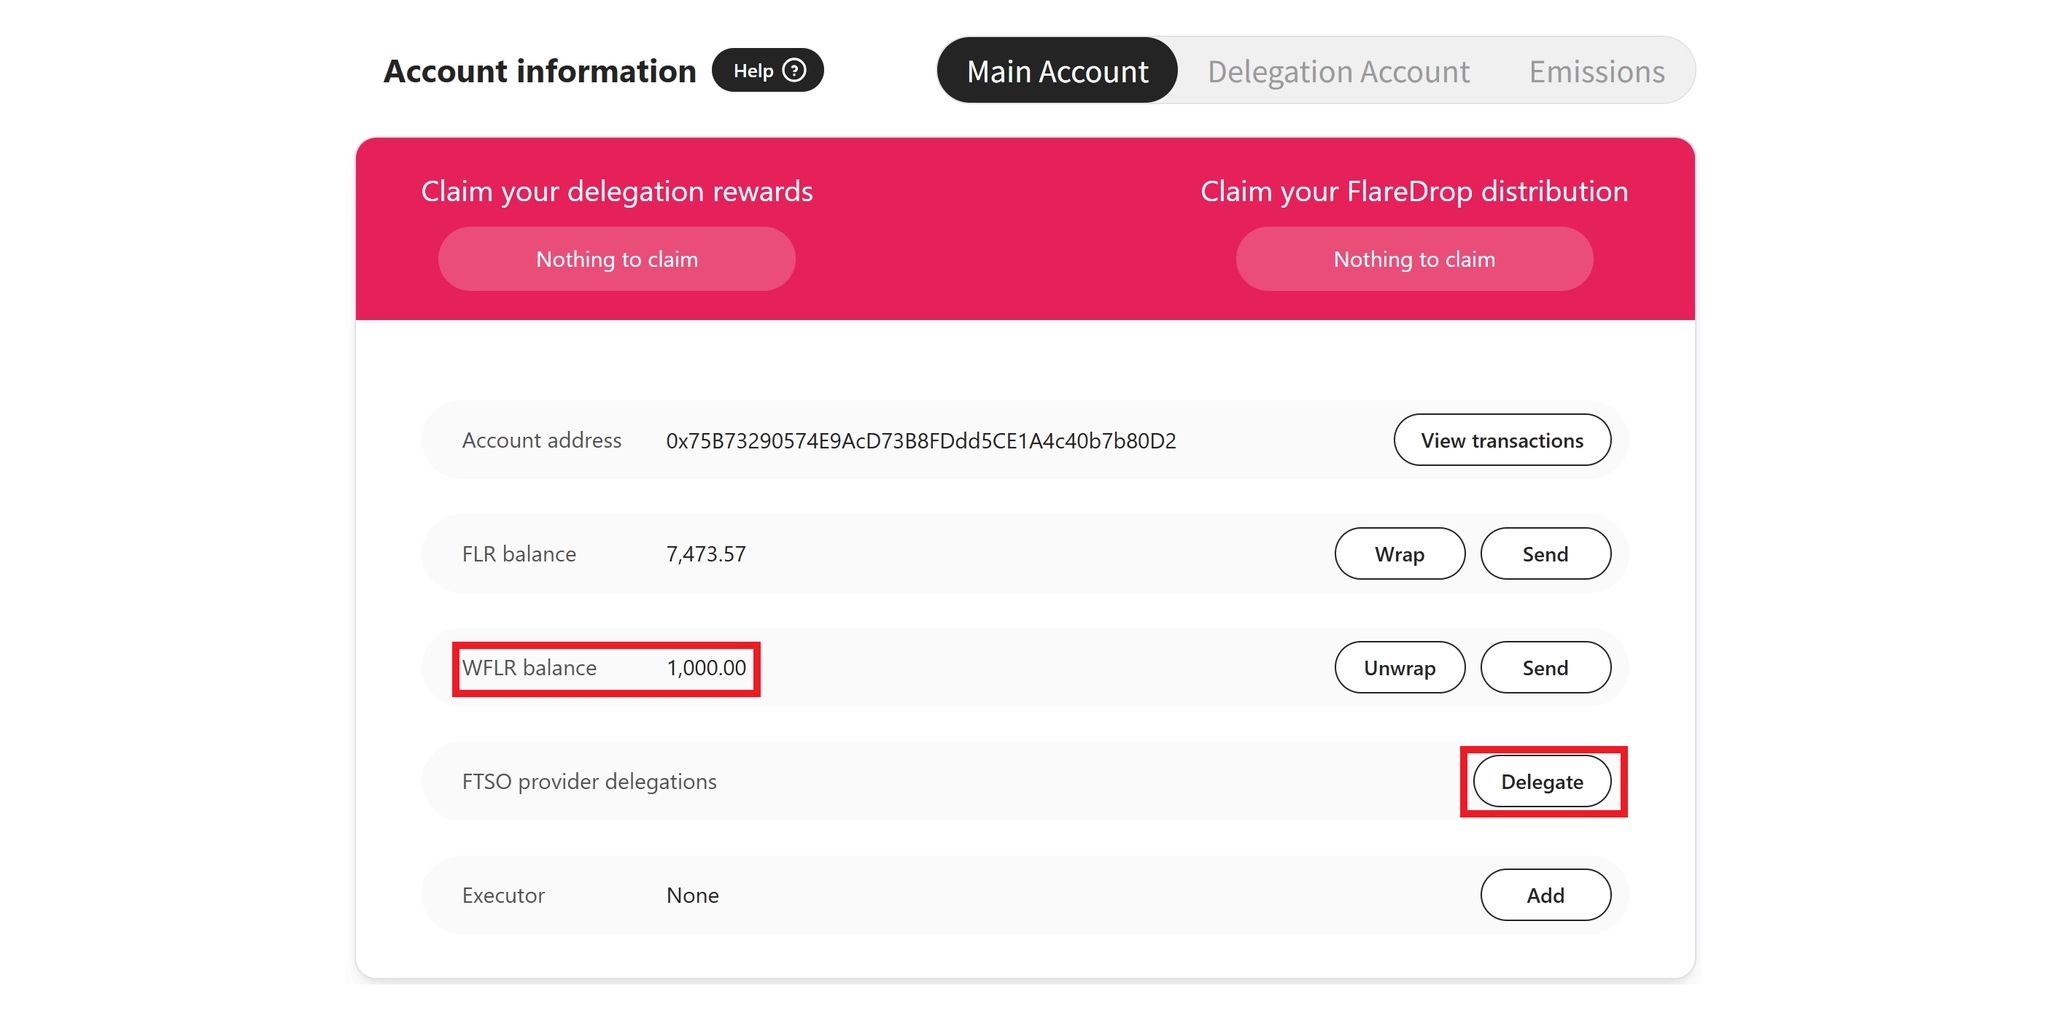Viewport: 2048px width, 1015px height.
Task: Add an executor
Action: click(1544, 895)
